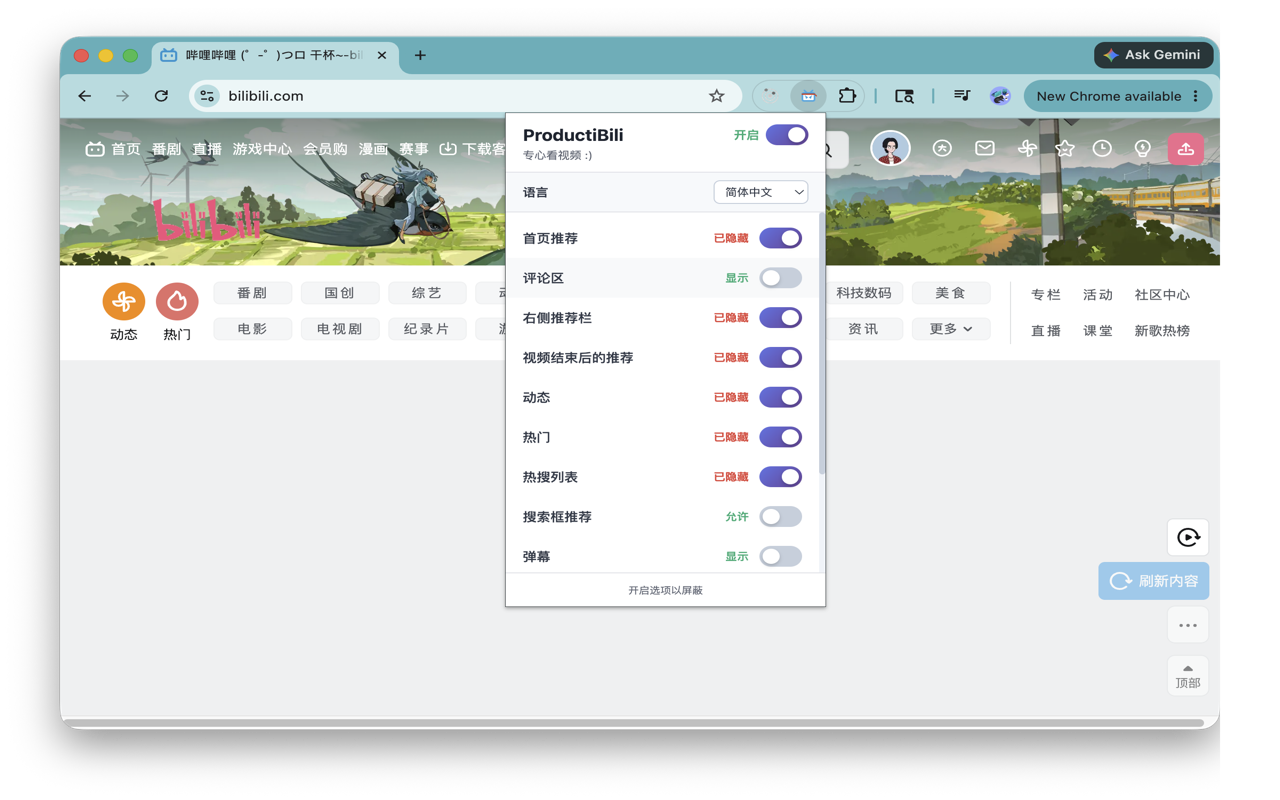Open the three dots more button on right

(1188, 626)
